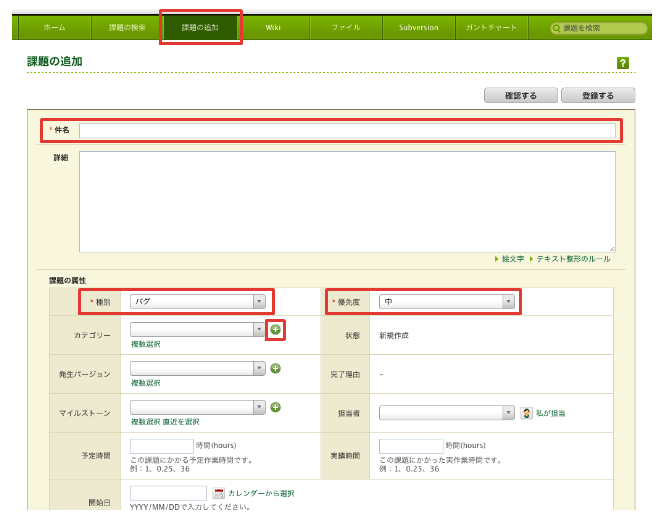The height and width of the screenshot is (531, 662).
Task: Focus the 件名 input field
Action: tap(347, 130)
